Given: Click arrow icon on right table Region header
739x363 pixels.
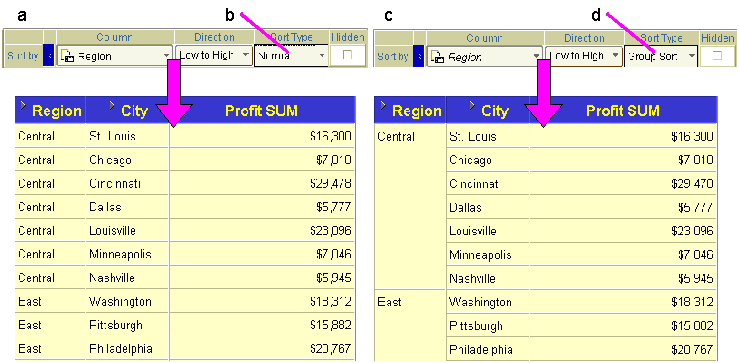Looking at the screenshot, I should click(384, 105).
